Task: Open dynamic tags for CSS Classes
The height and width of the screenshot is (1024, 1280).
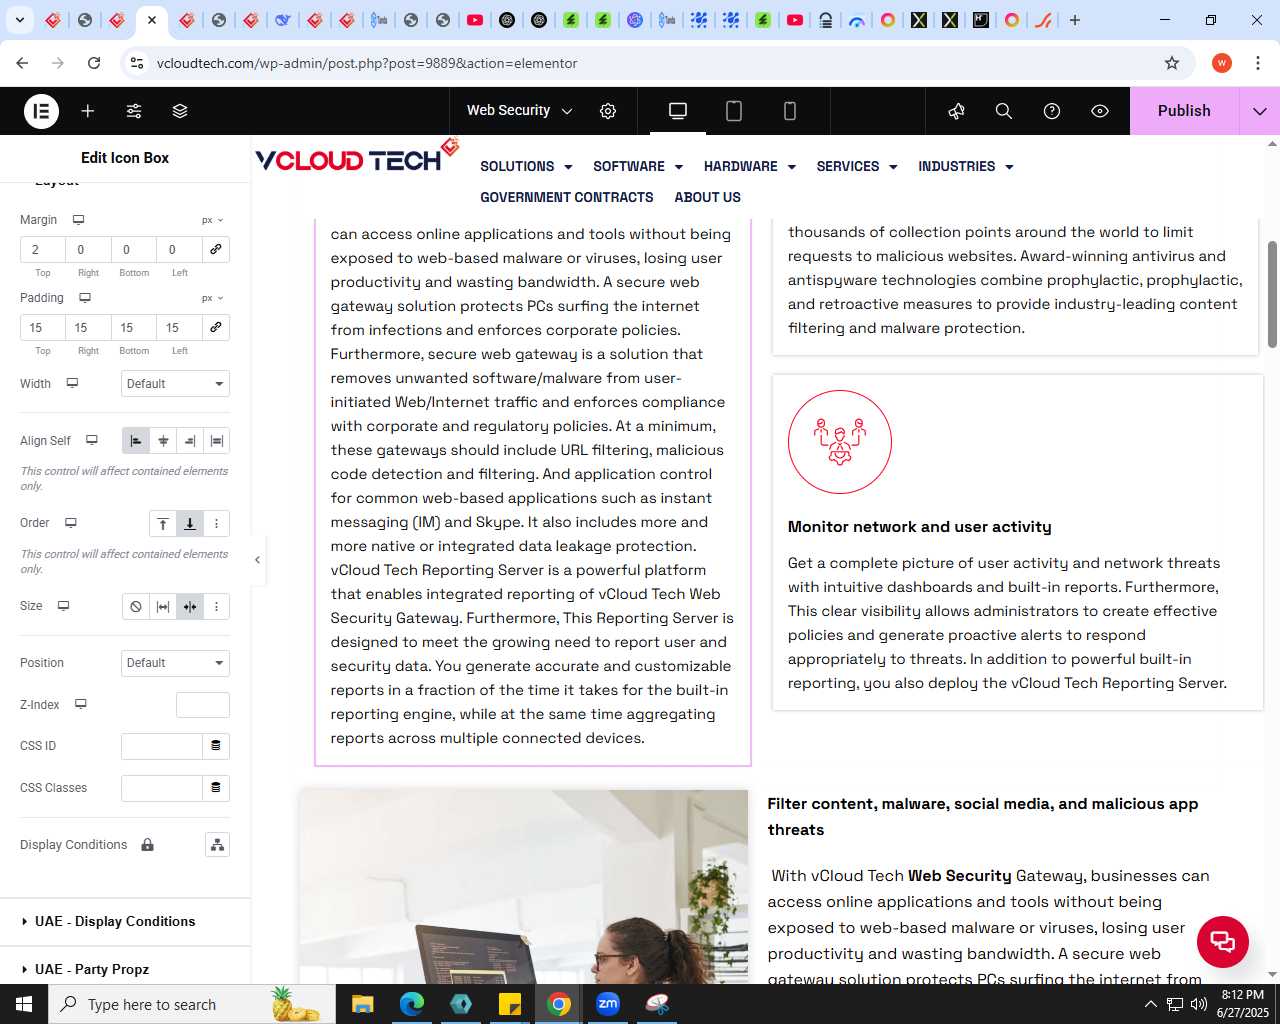Action: tap(216, 788)
